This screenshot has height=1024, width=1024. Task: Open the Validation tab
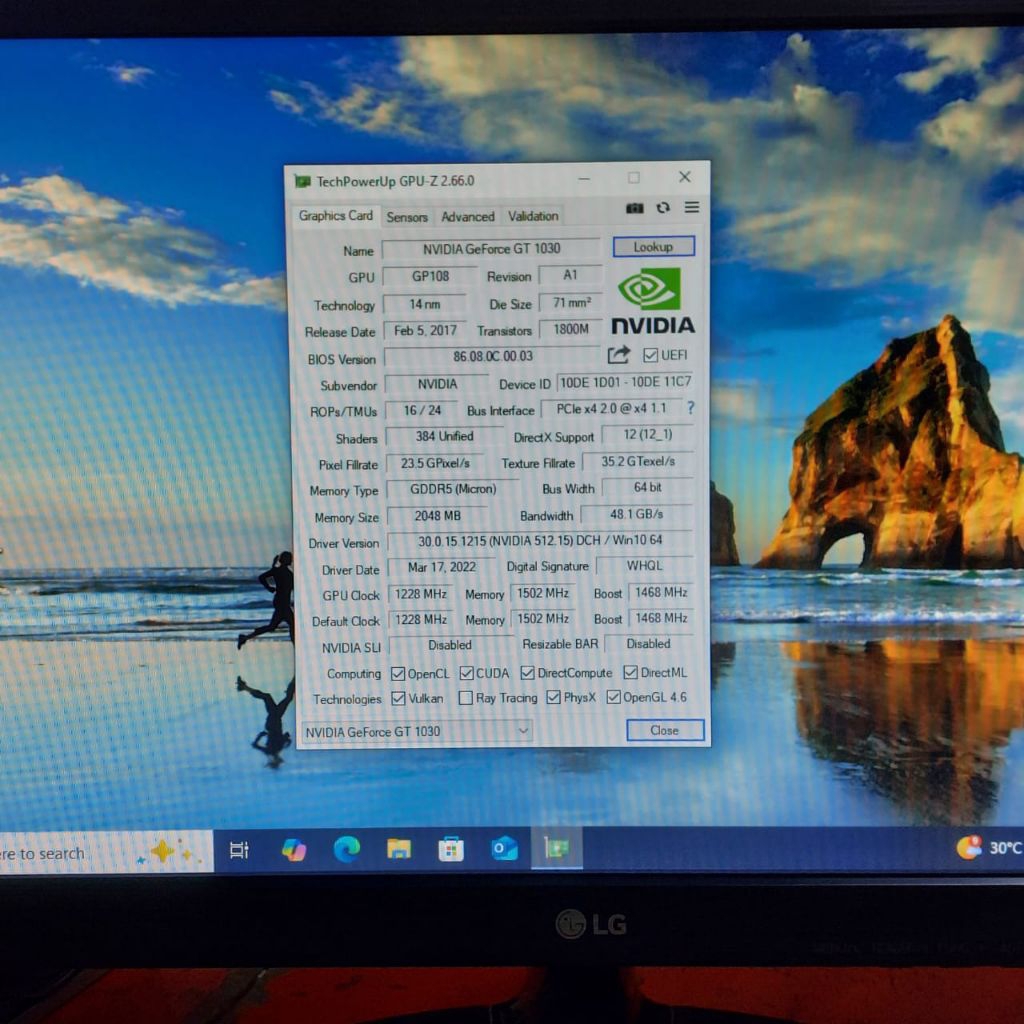(x=533, y=216)
